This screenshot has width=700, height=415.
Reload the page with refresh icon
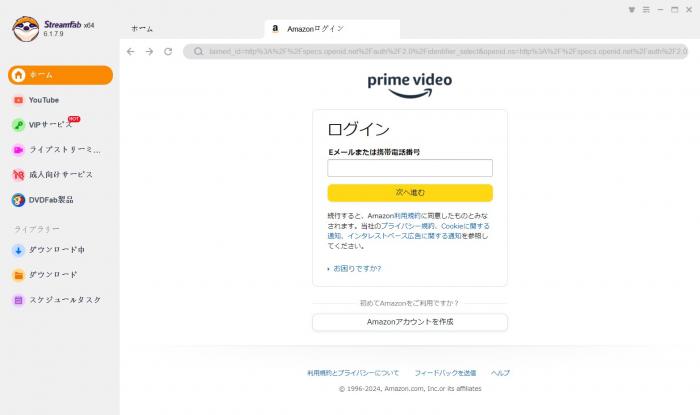(168, 52)
